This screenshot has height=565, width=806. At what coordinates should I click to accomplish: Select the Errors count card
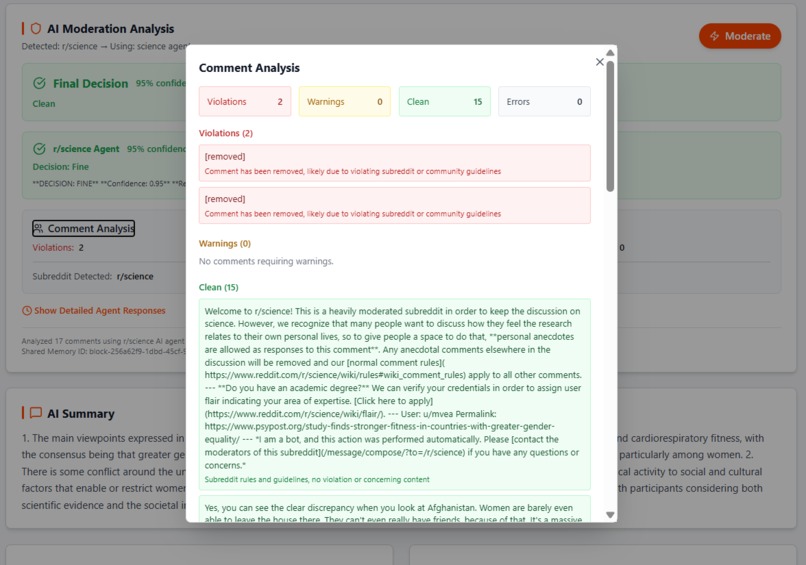[x=544, y=101]
